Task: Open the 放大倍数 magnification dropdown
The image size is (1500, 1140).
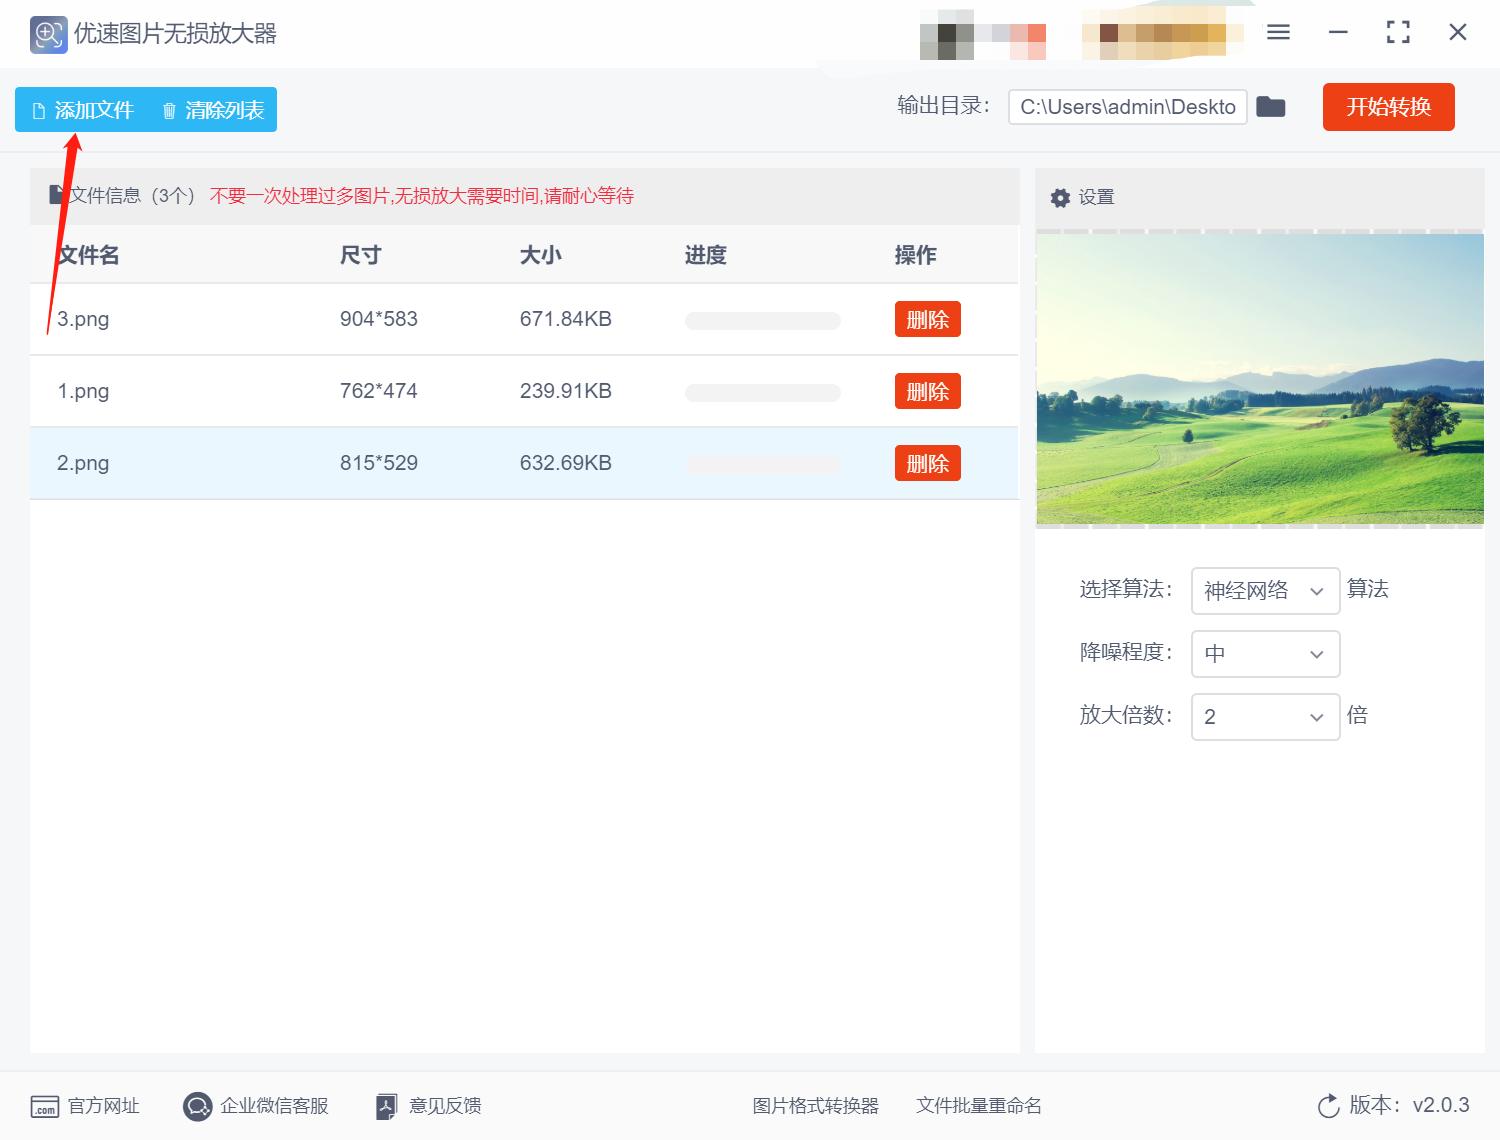Action: pos(1264,716)
